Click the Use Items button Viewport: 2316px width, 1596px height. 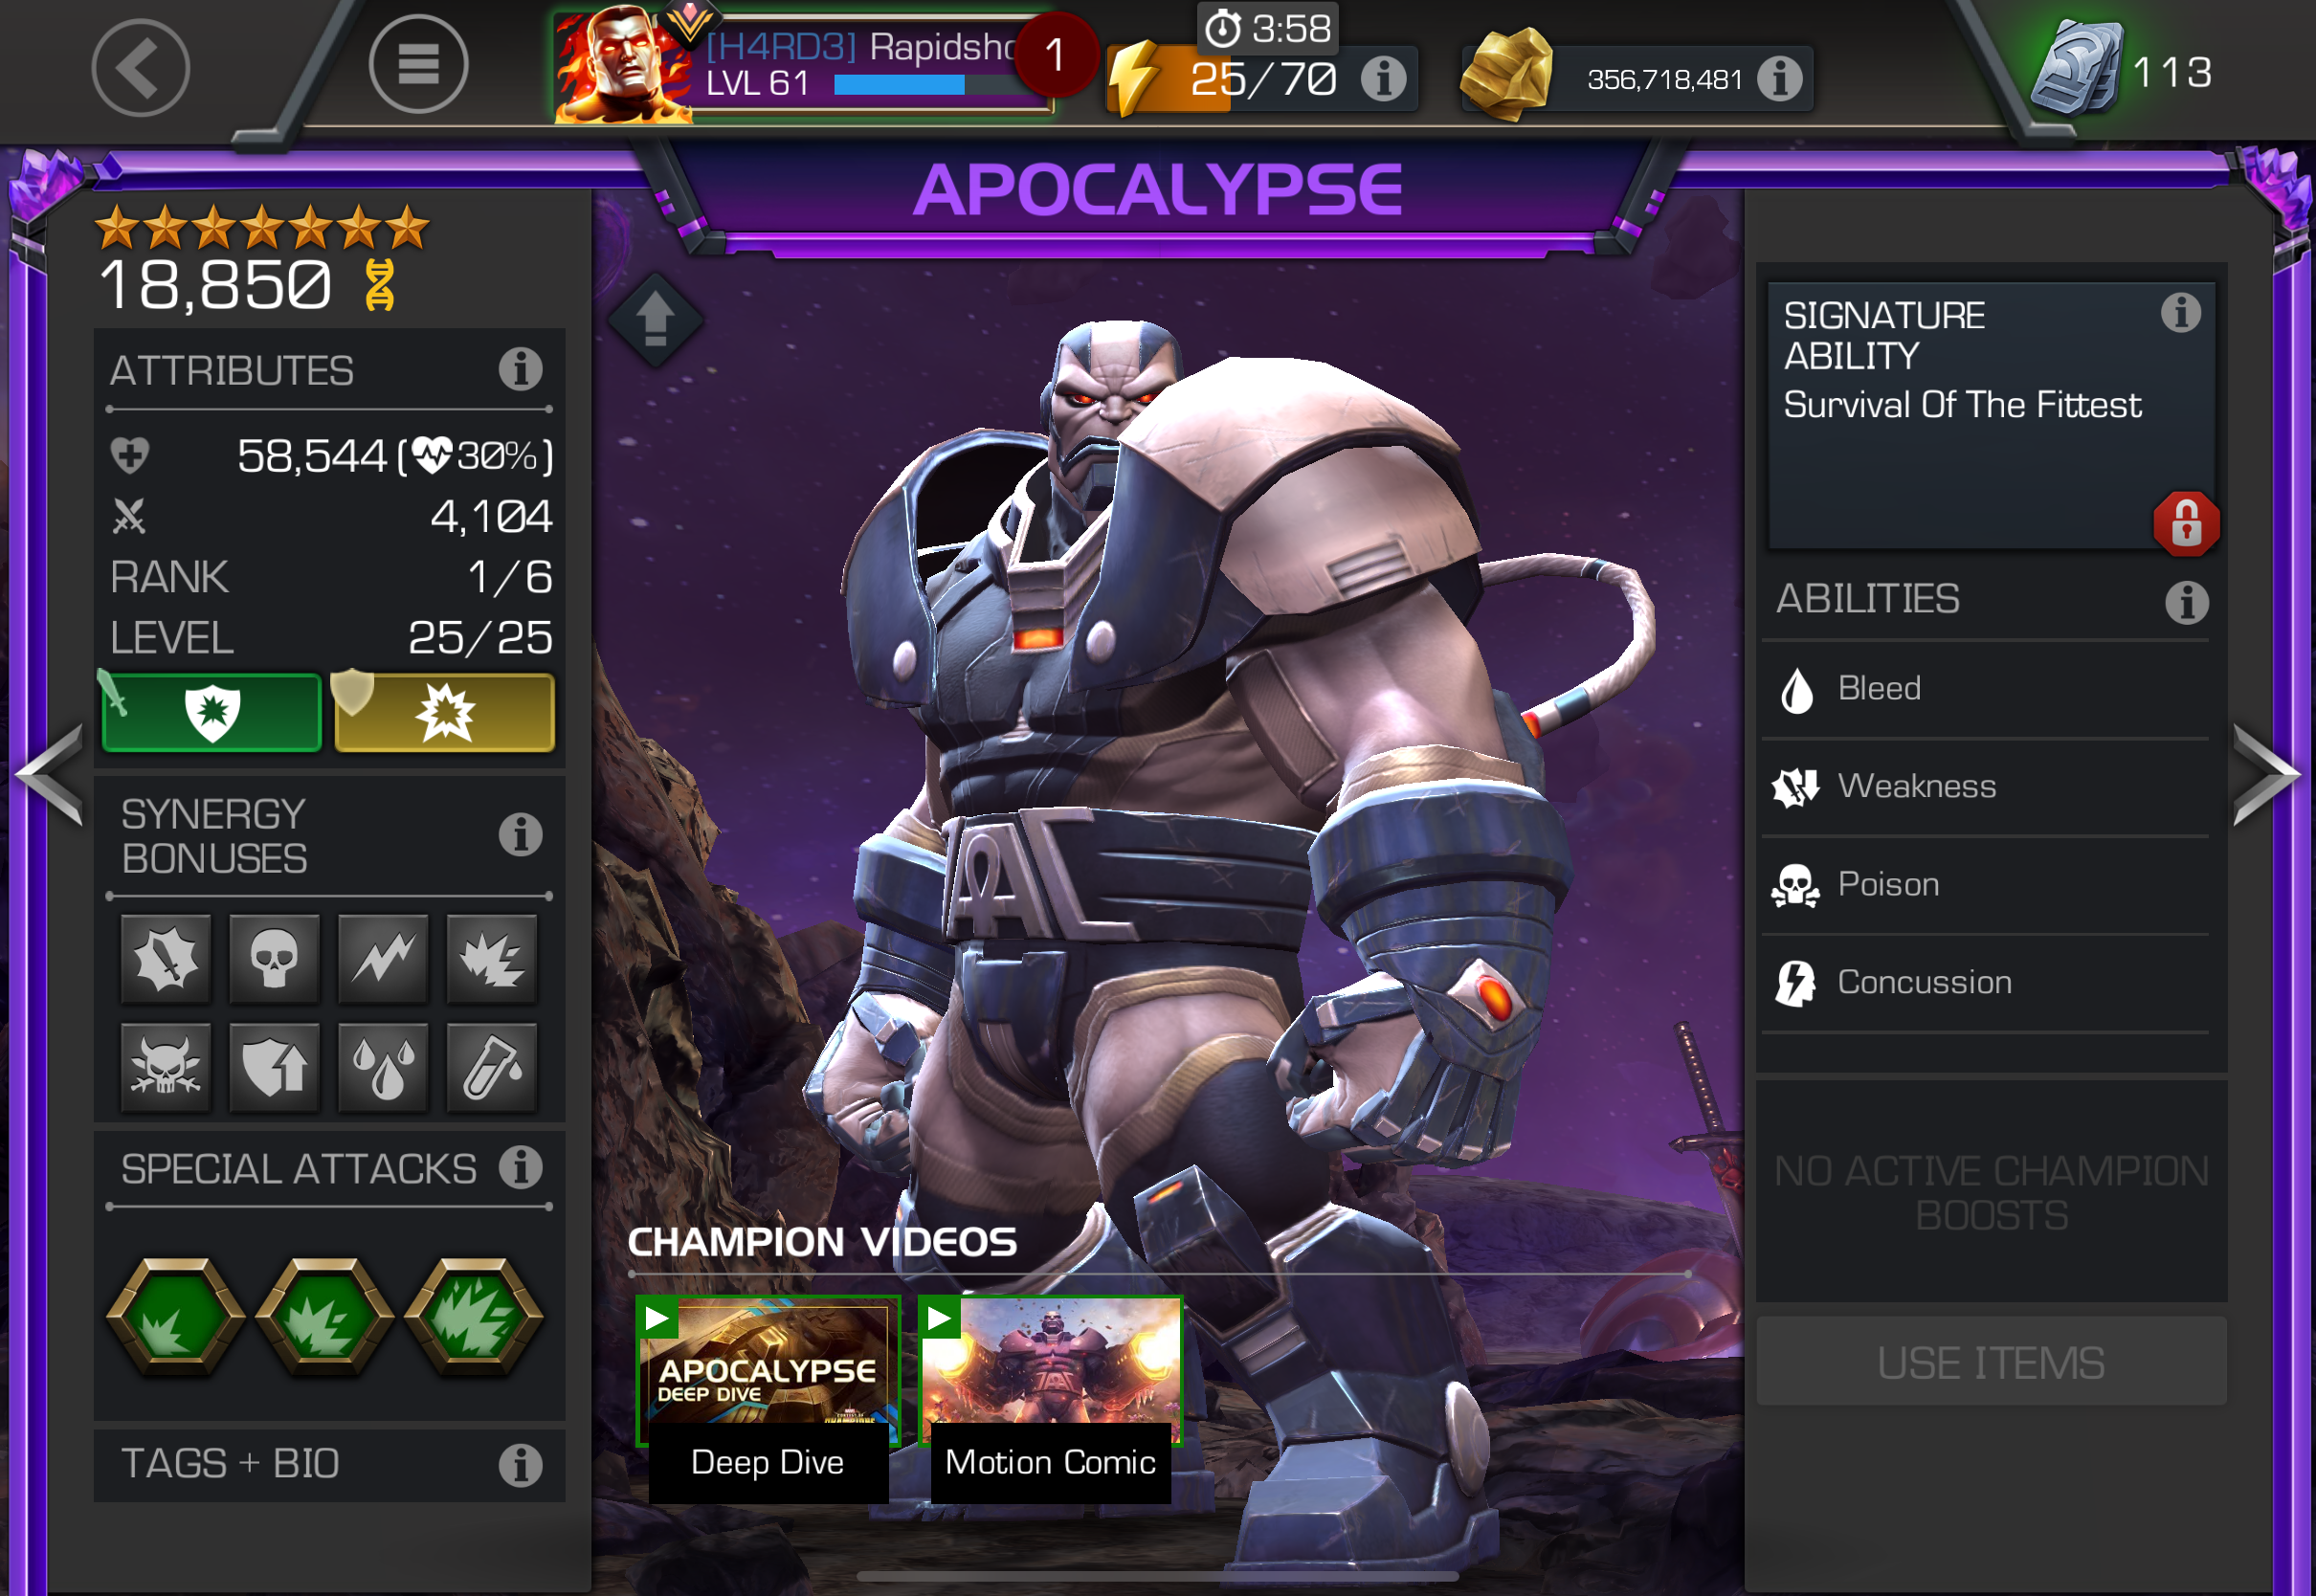[x=1991, y=1362]
